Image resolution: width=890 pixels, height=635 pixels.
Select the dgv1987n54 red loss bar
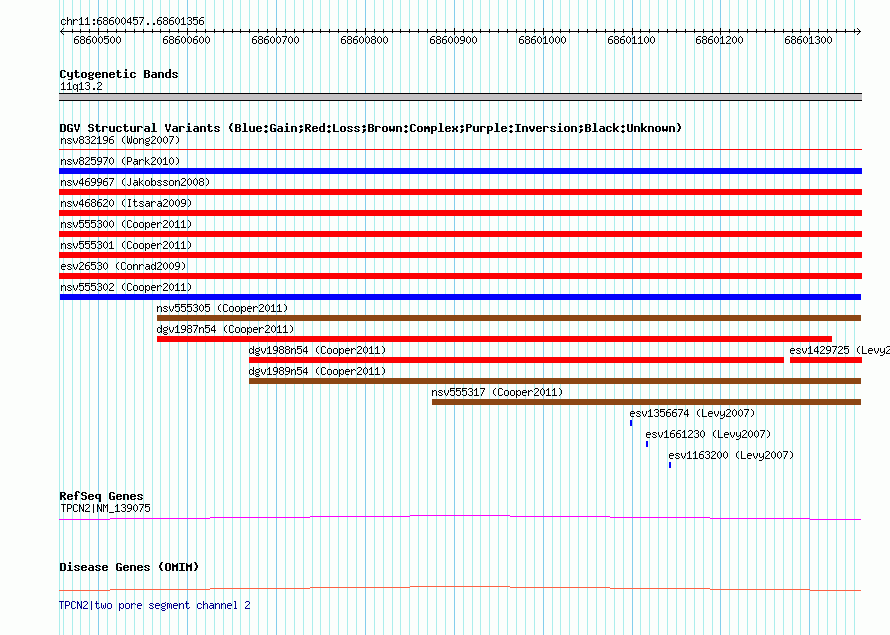coord(494,339)
